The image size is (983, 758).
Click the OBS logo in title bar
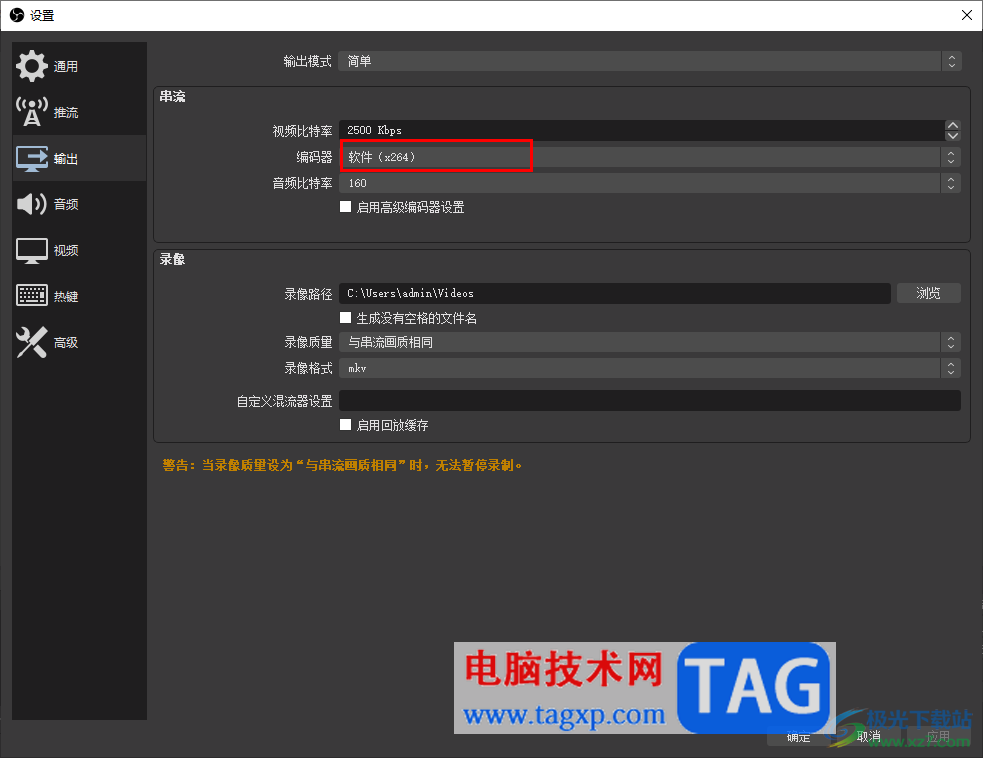(x=17, y=15)
